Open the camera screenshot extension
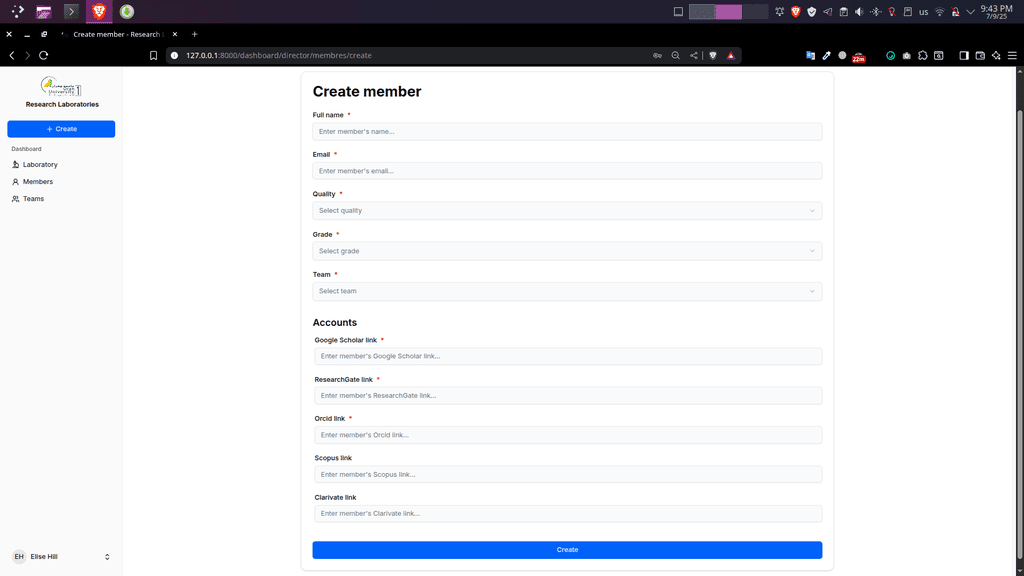 [x=906, y=56]
